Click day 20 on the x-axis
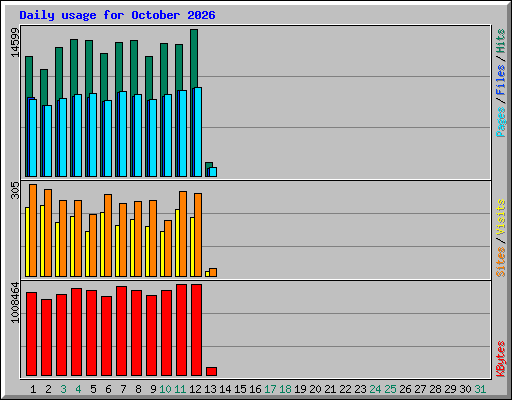Image resolution: width=512 pixels, height=400 pixels. (315, 389)
